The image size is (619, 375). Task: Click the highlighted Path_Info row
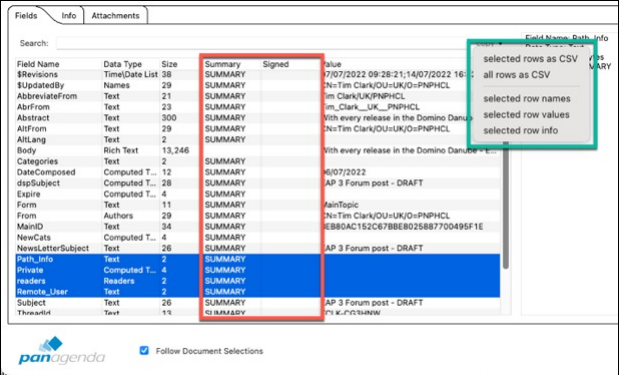[x=258, y=259]
